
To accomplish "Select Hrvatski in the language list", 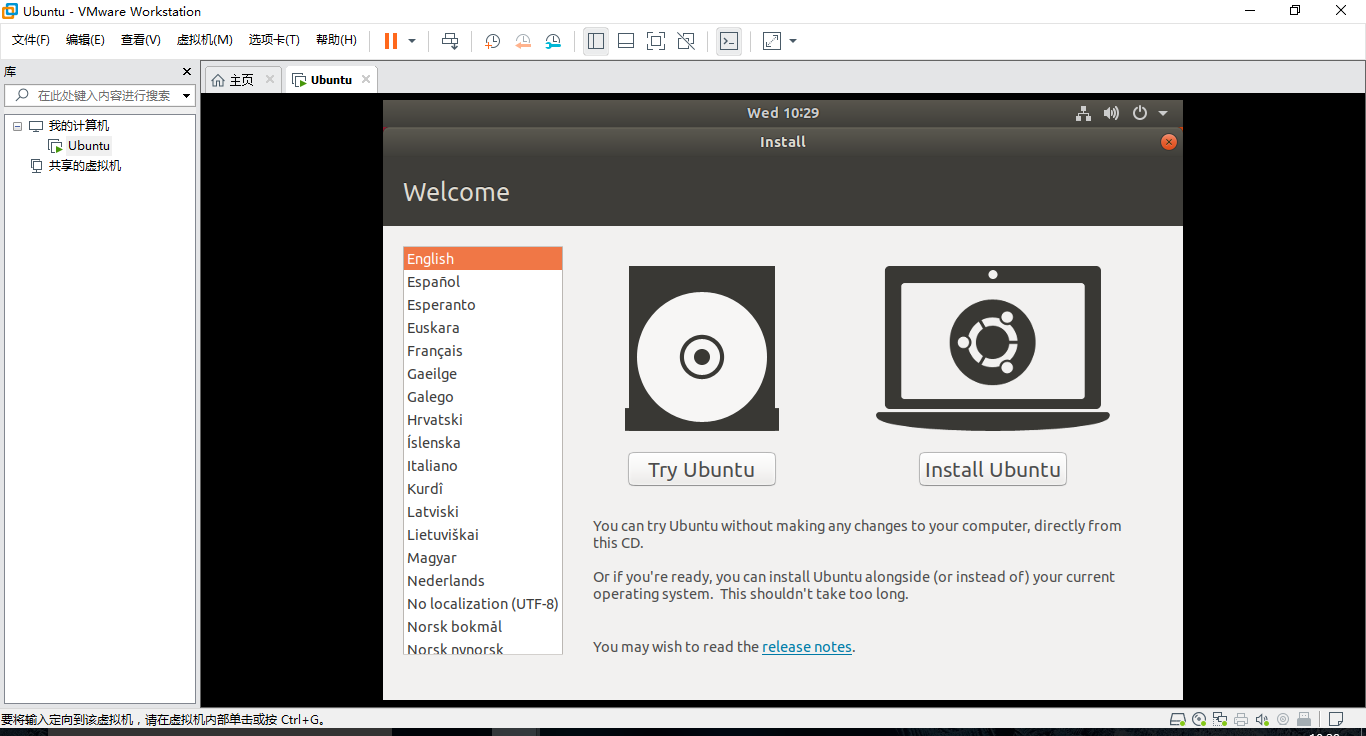I will pyautogui.click(x=483, y=420).
